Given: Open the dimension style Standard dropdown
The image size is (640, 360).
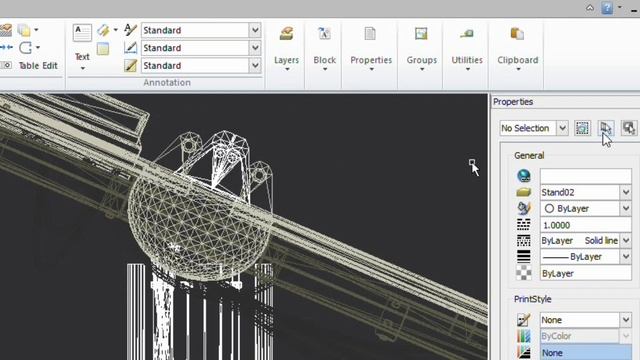Looking at the screenshot, I should [255, 48].
